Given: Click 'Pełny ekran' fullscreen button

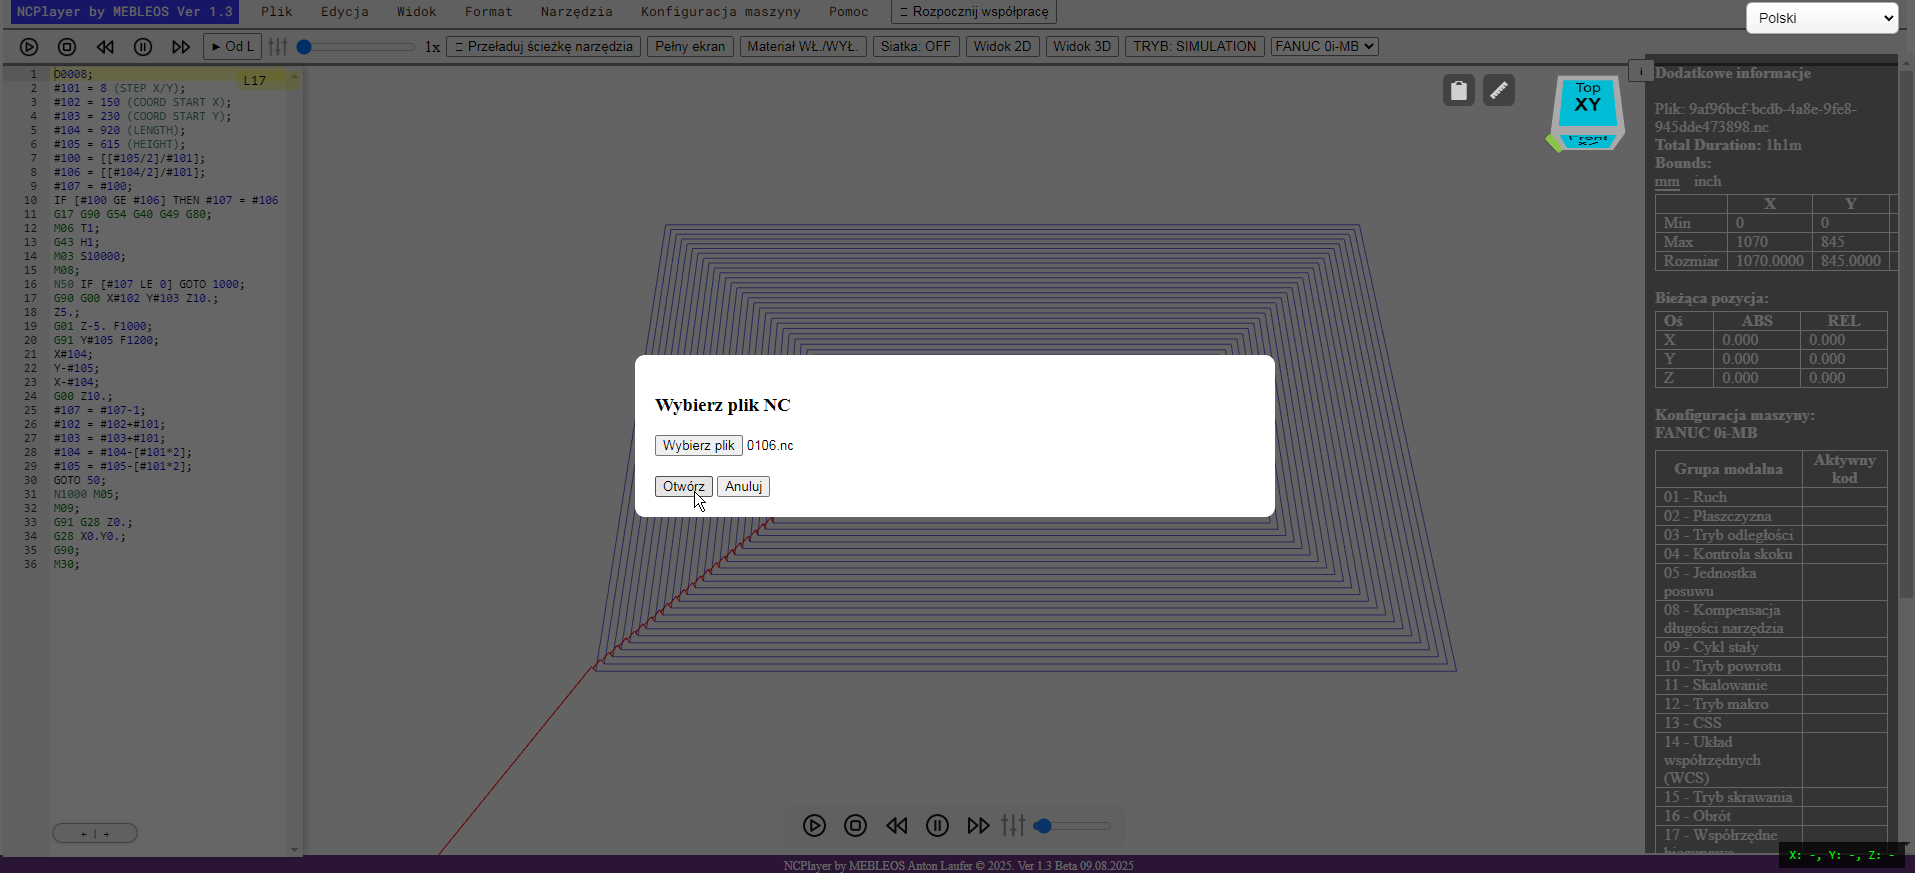Looking at the screenshot, I should (x=690, y=47).
